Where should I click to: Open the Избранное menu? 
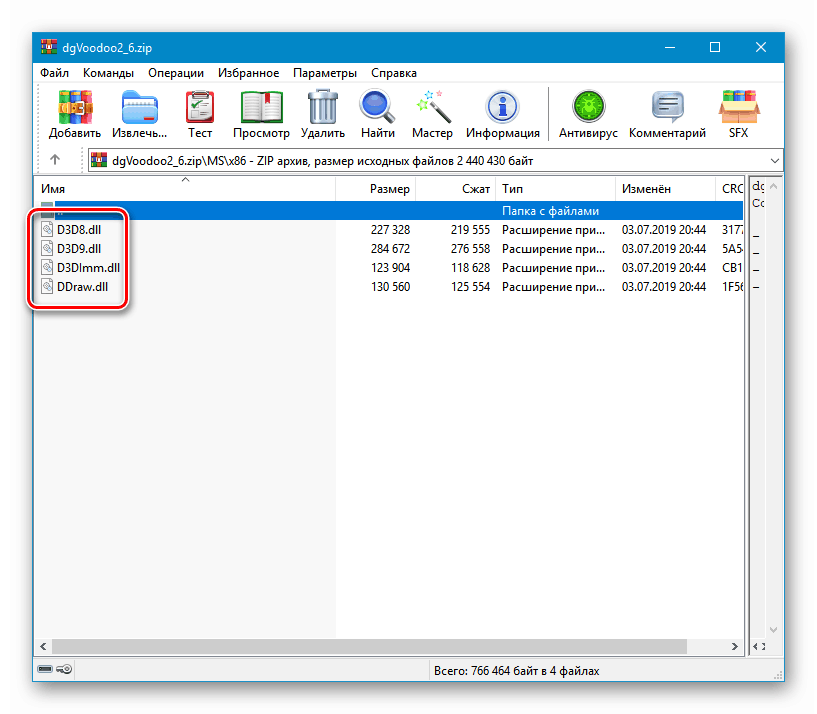249,73
